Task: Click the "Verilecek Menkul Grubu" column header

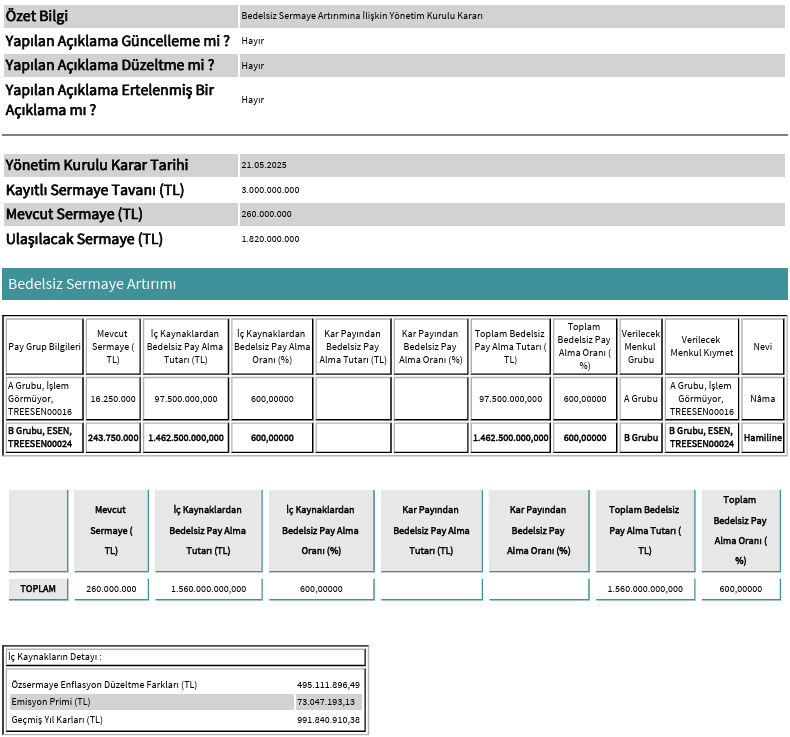Action: pyautogui.click(x=640, y=347)
